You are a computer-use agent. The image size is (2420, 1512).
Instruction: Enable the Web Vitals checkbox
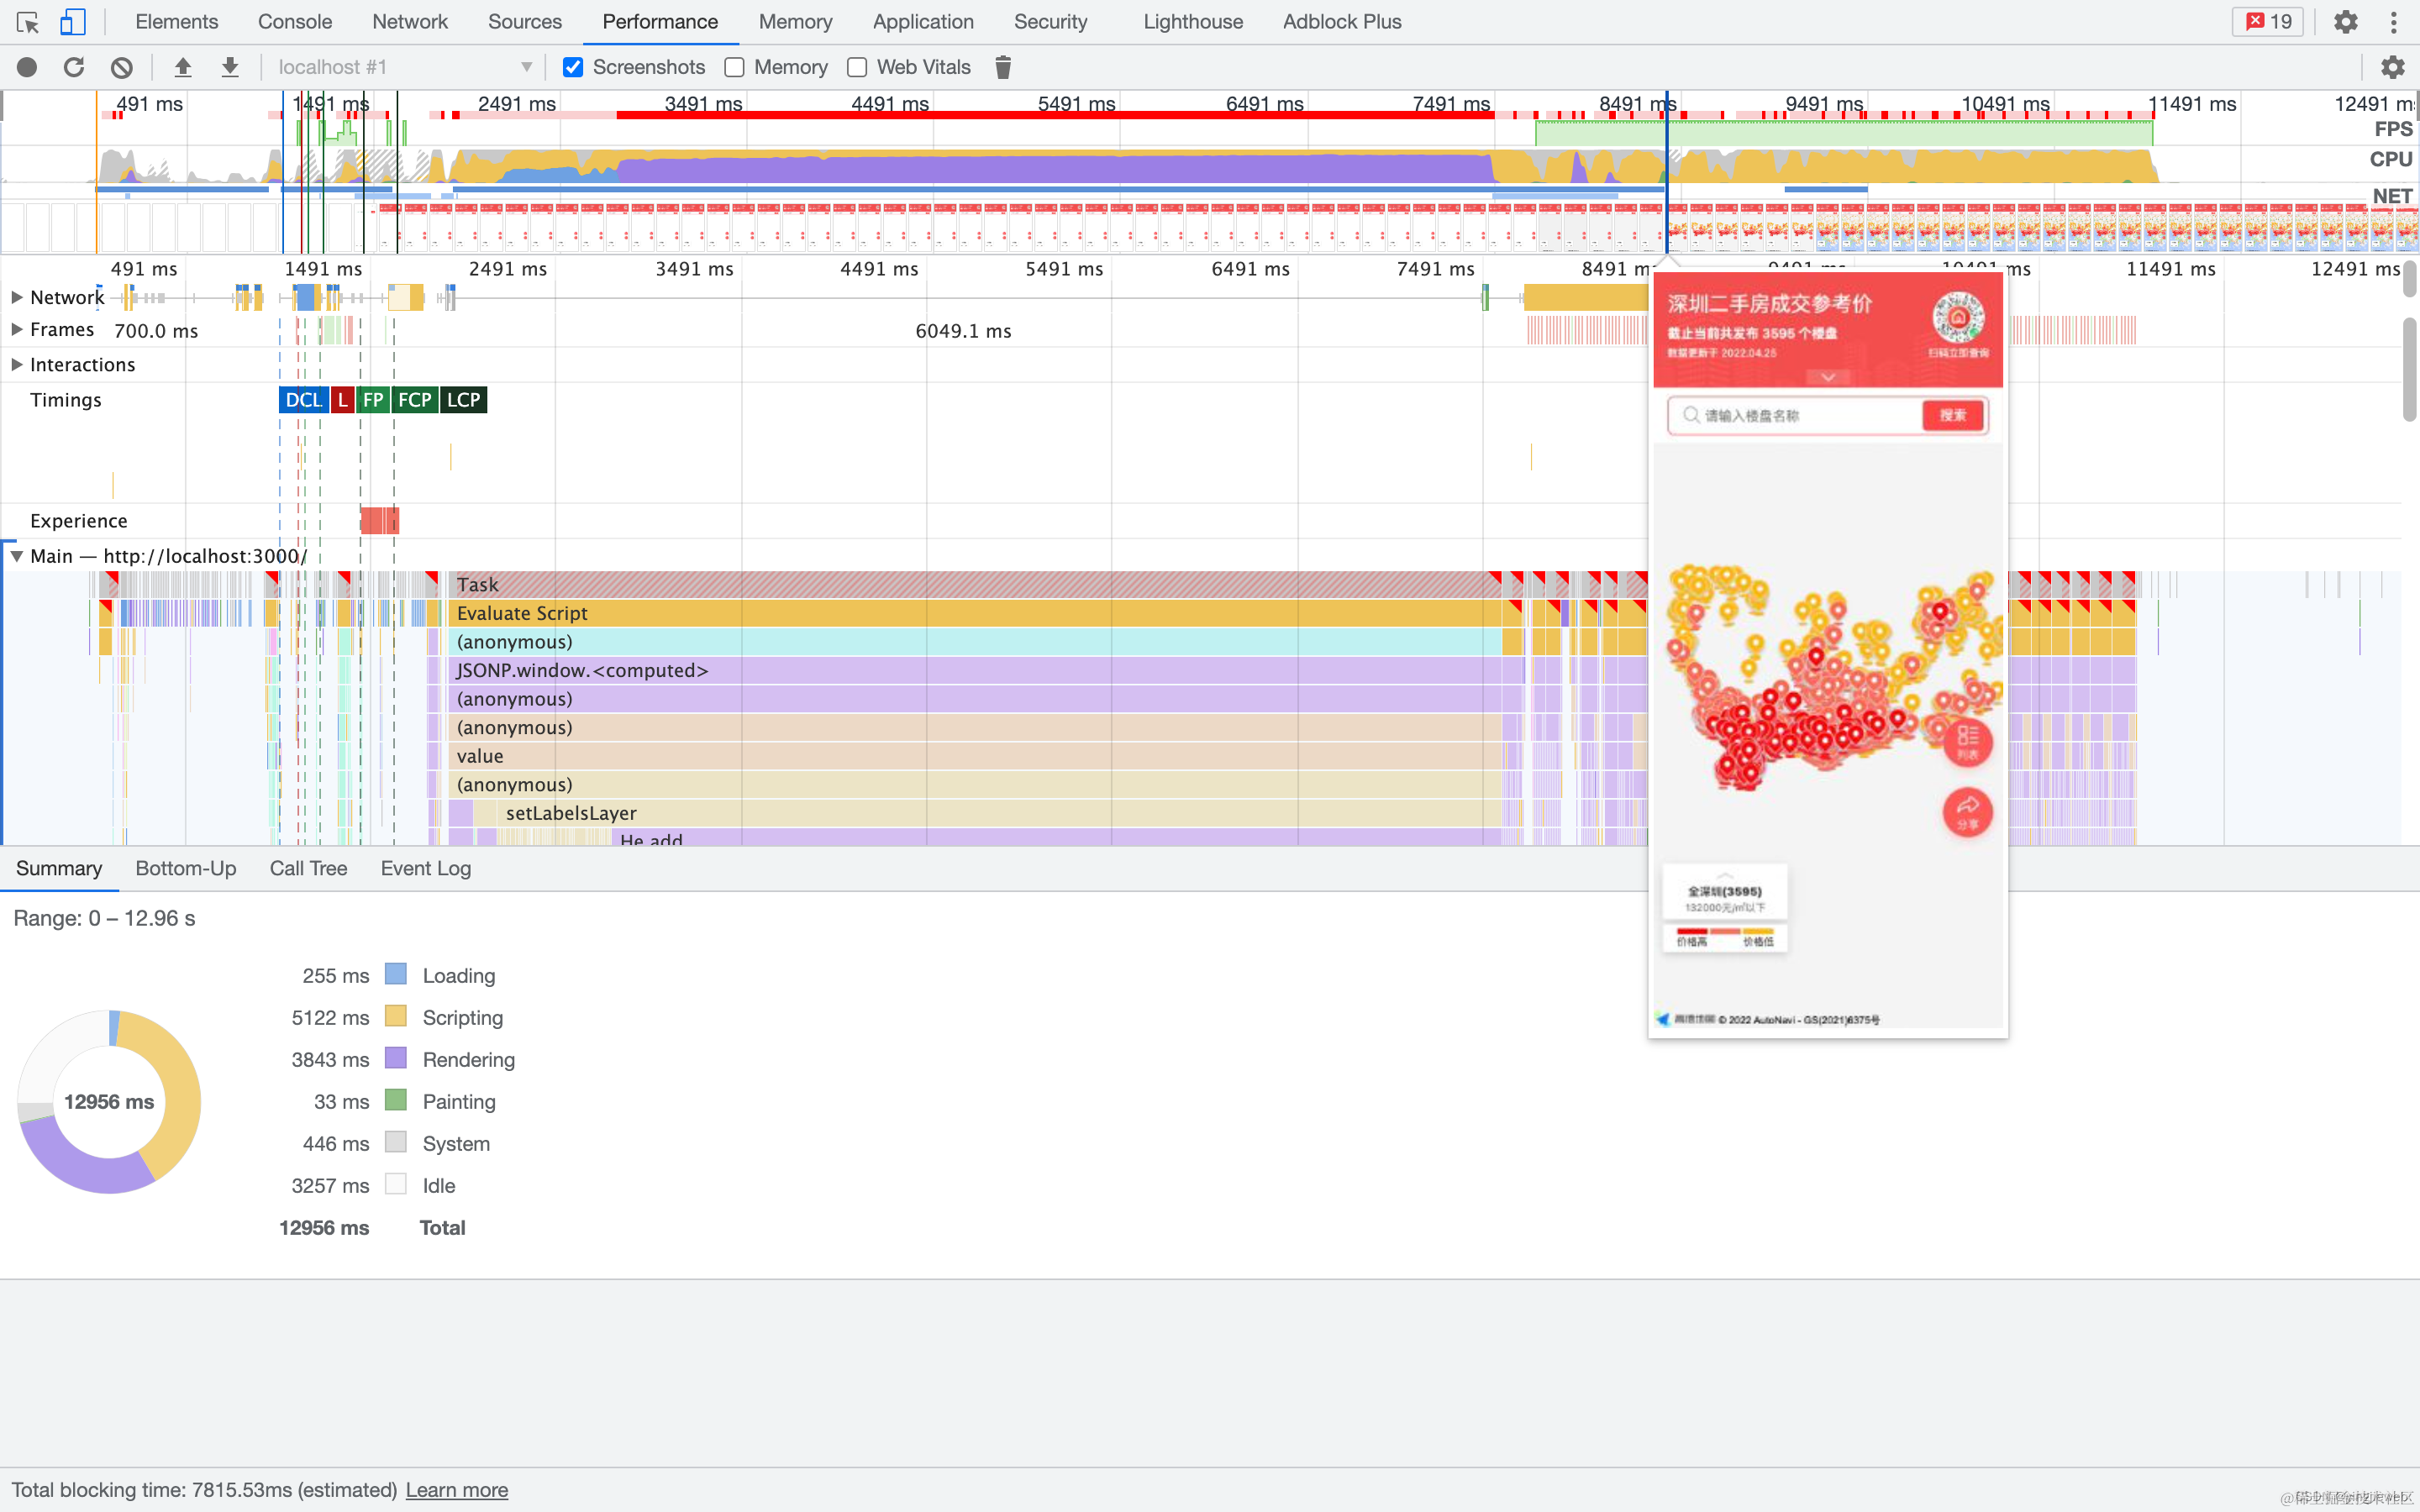click(857, 67)
